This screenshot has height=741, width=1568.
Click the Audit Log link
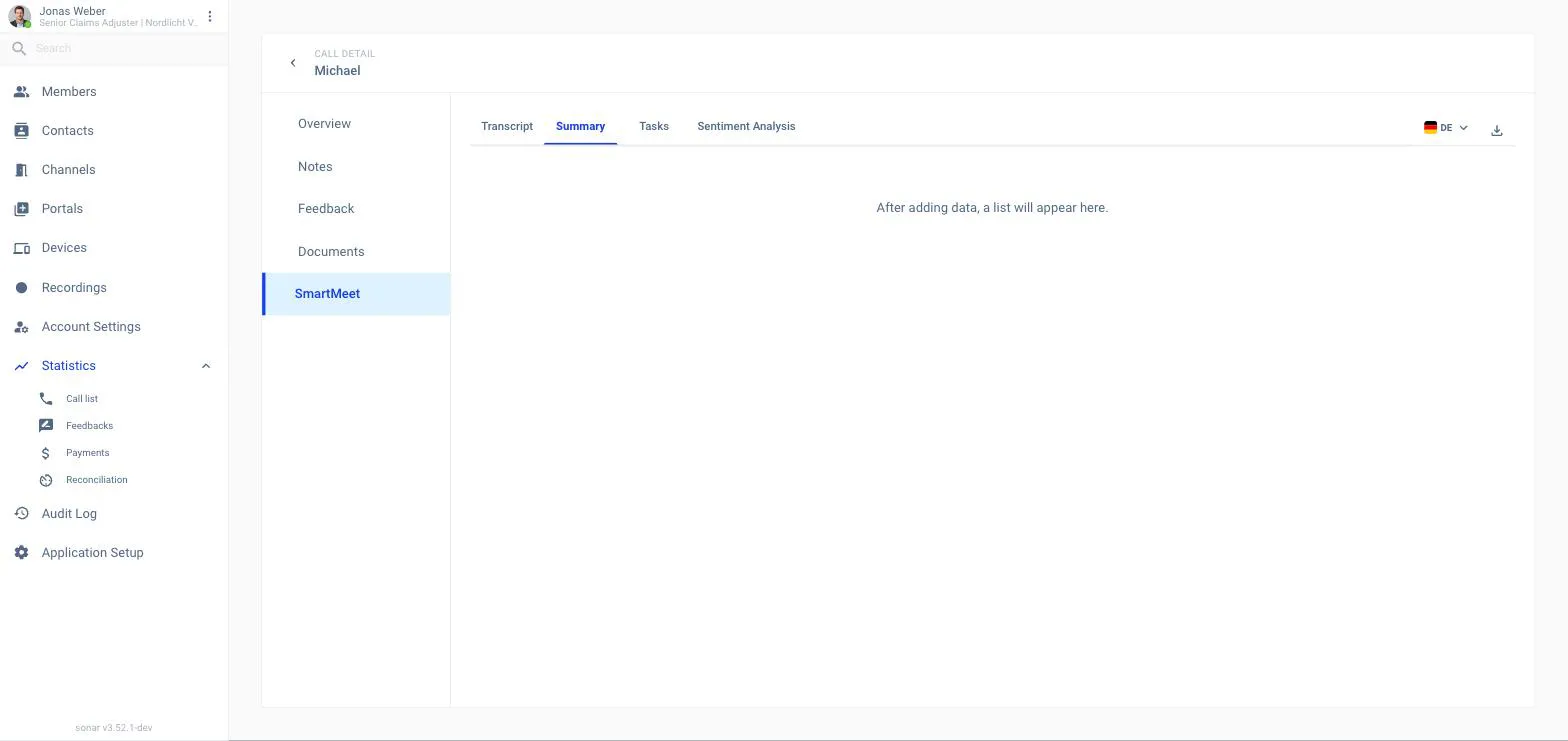pyautogui.click(x=69, y=514)
